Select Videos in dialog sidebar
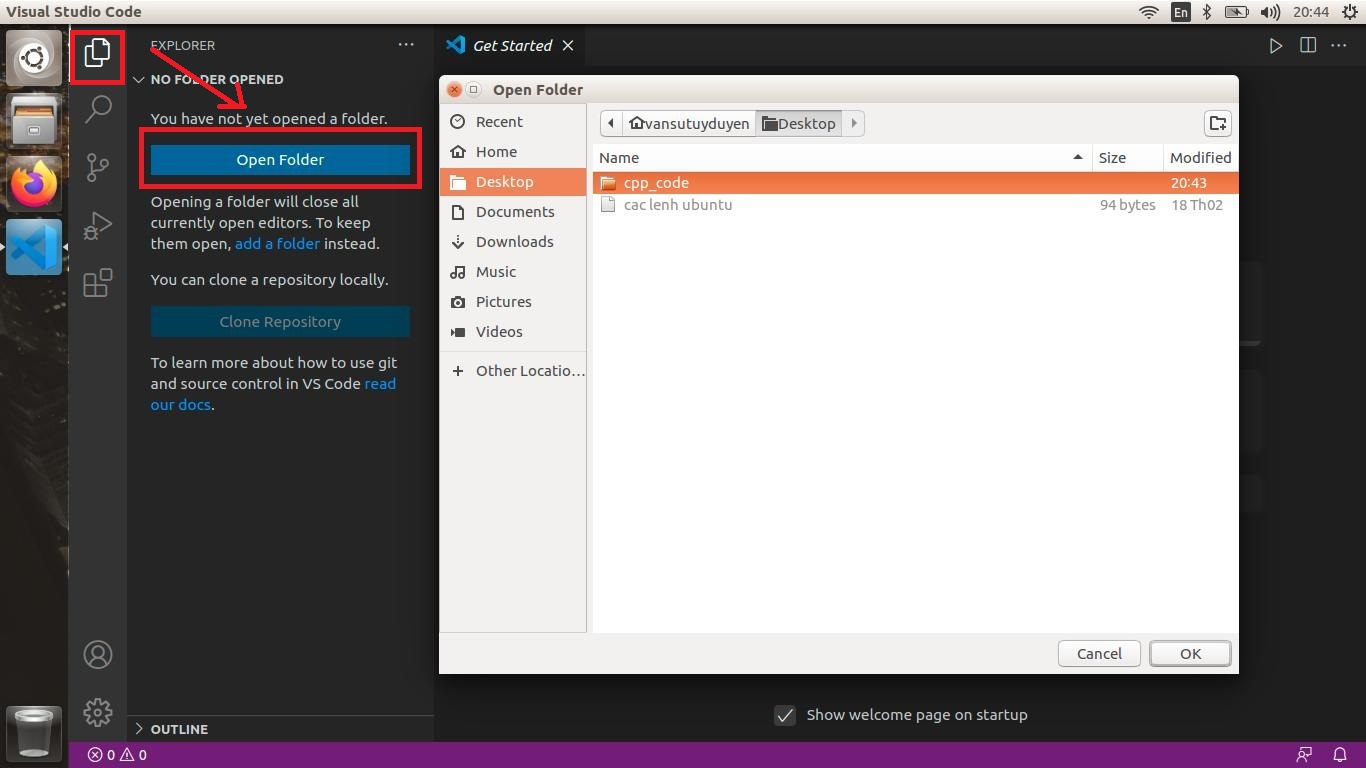 click(513, 331)
